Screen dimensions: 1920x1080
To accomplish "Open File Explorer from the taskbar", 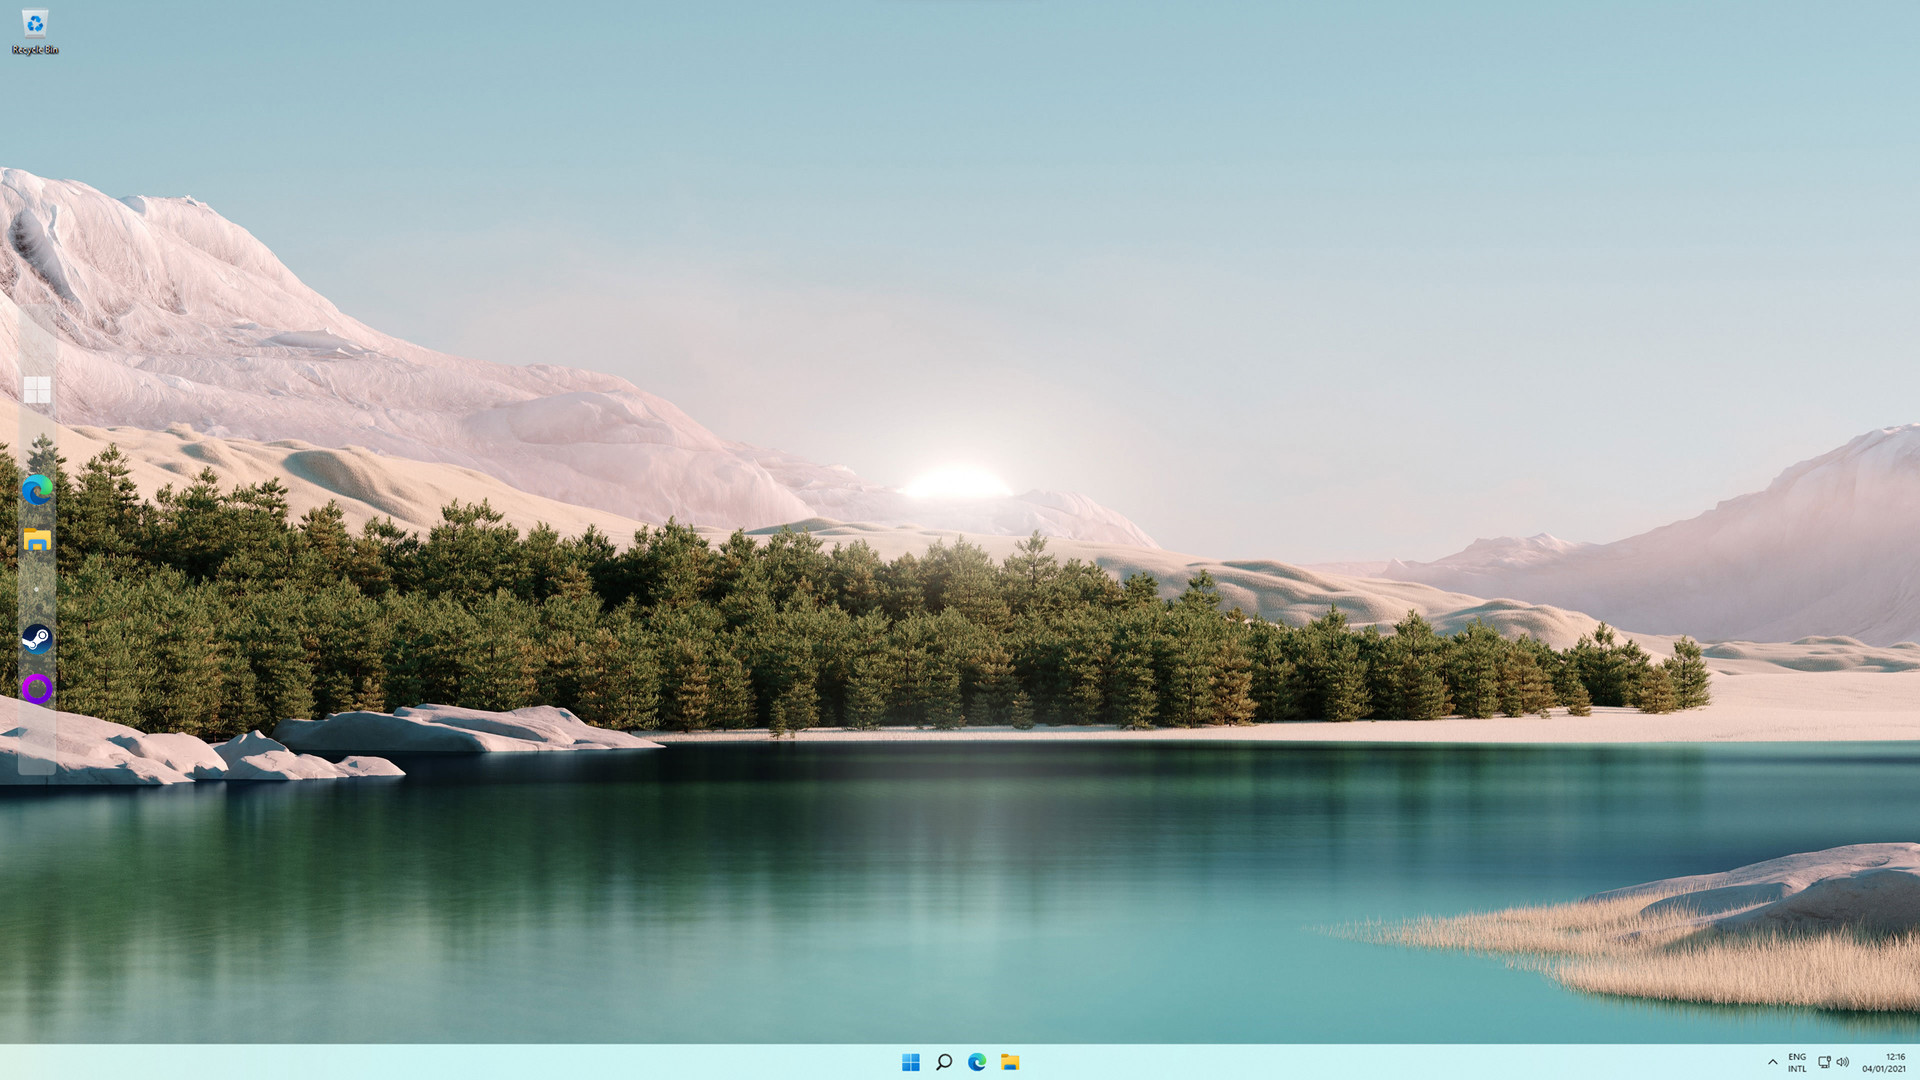I will tap(1011, 1063).
